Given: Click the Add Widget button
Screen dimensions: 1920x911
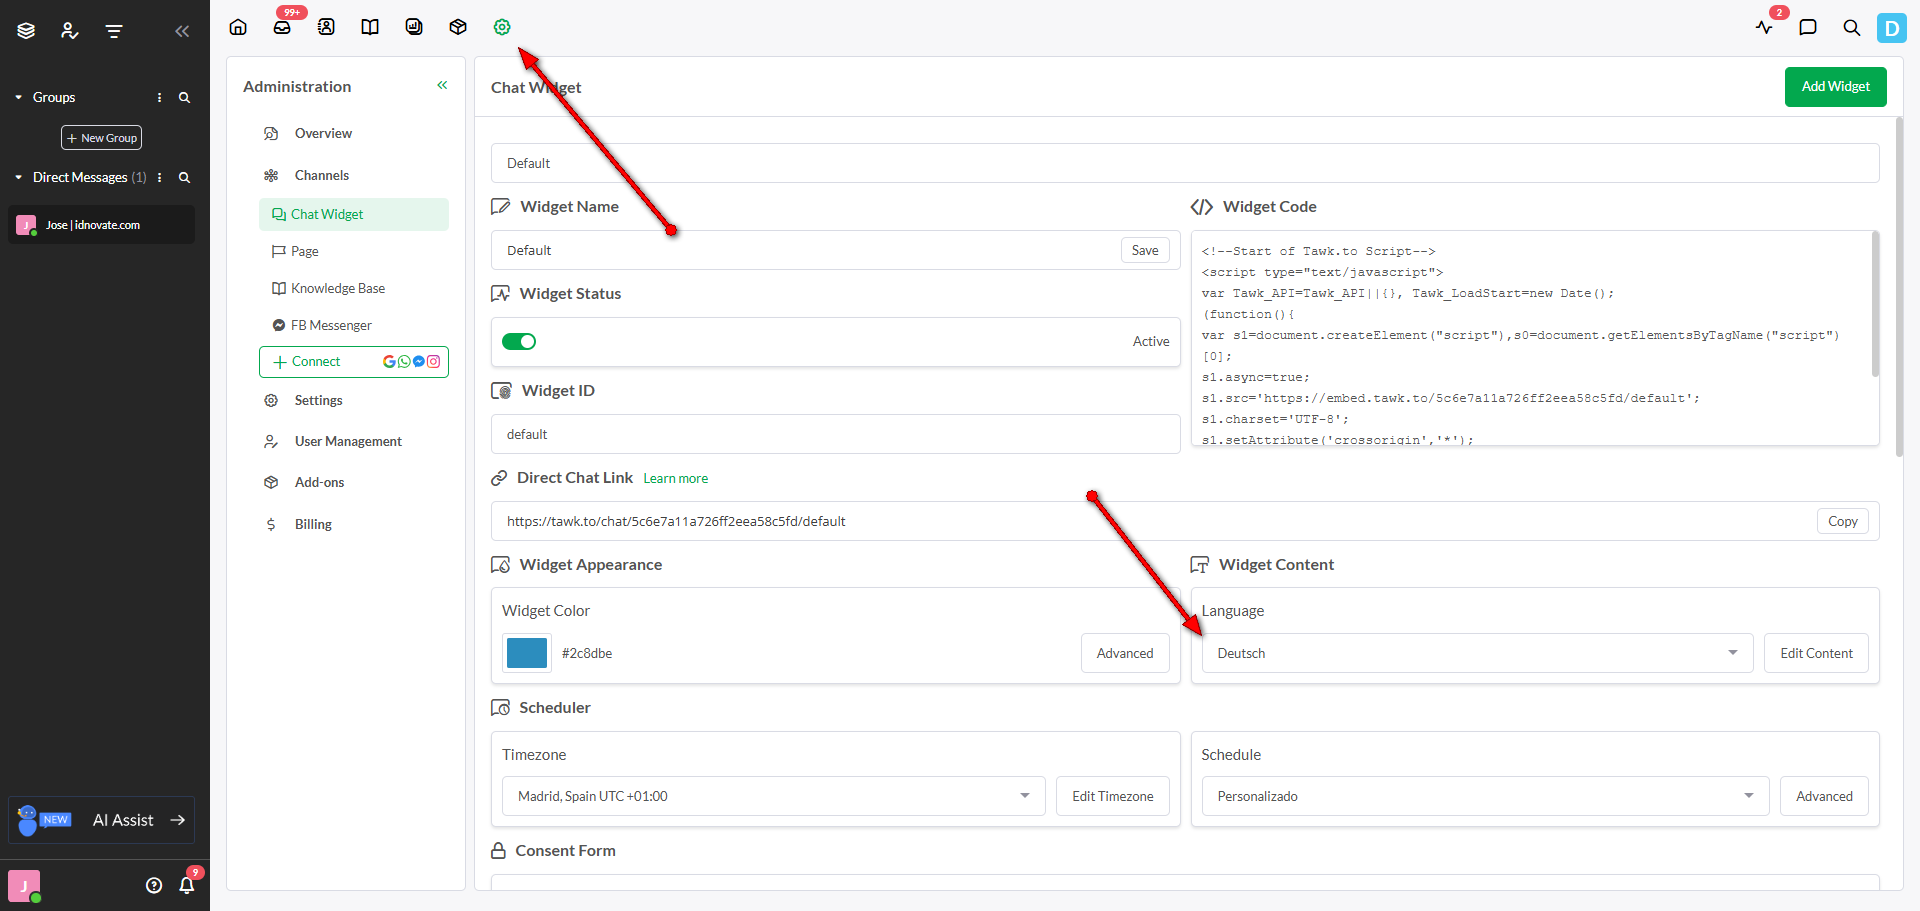Looking at the screenshot, I should tap(1835, 87).
